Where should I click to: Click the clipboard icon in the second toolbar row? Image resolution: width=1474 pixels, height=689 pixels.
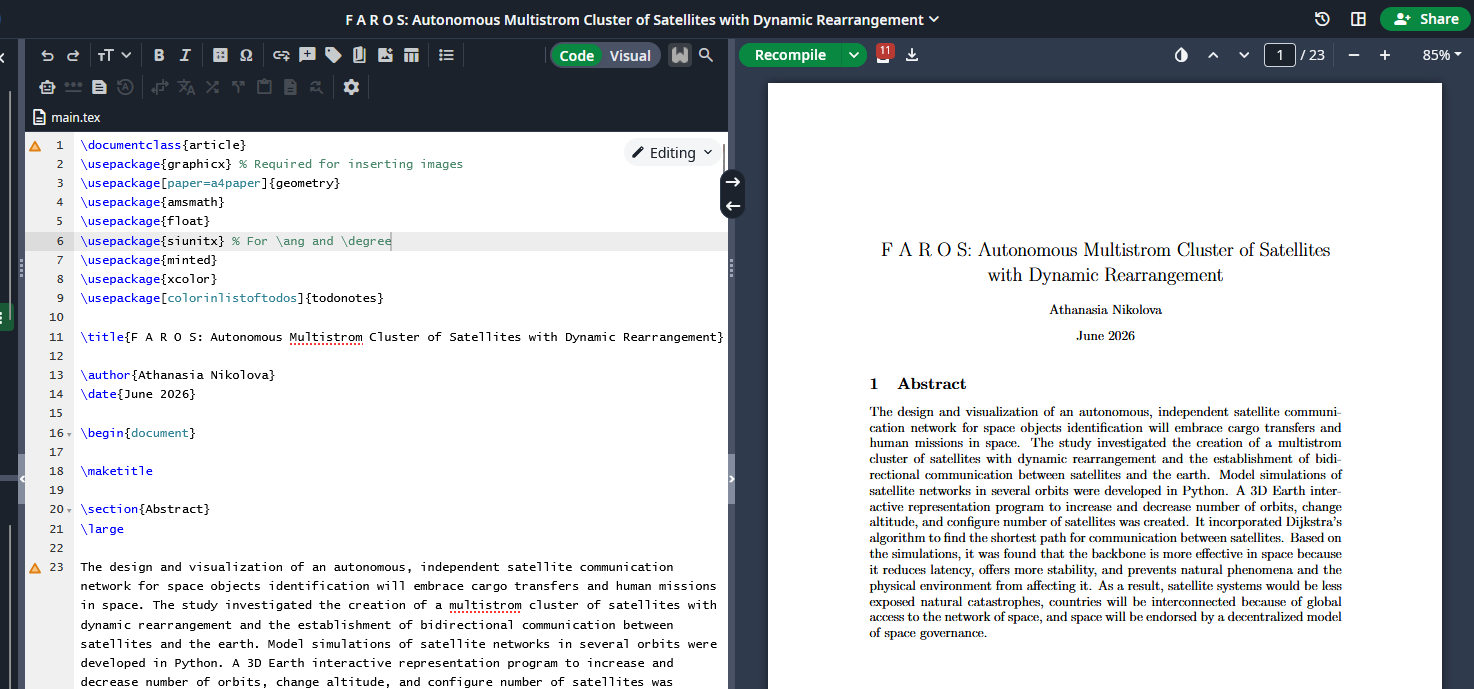[x=264, y=87]
